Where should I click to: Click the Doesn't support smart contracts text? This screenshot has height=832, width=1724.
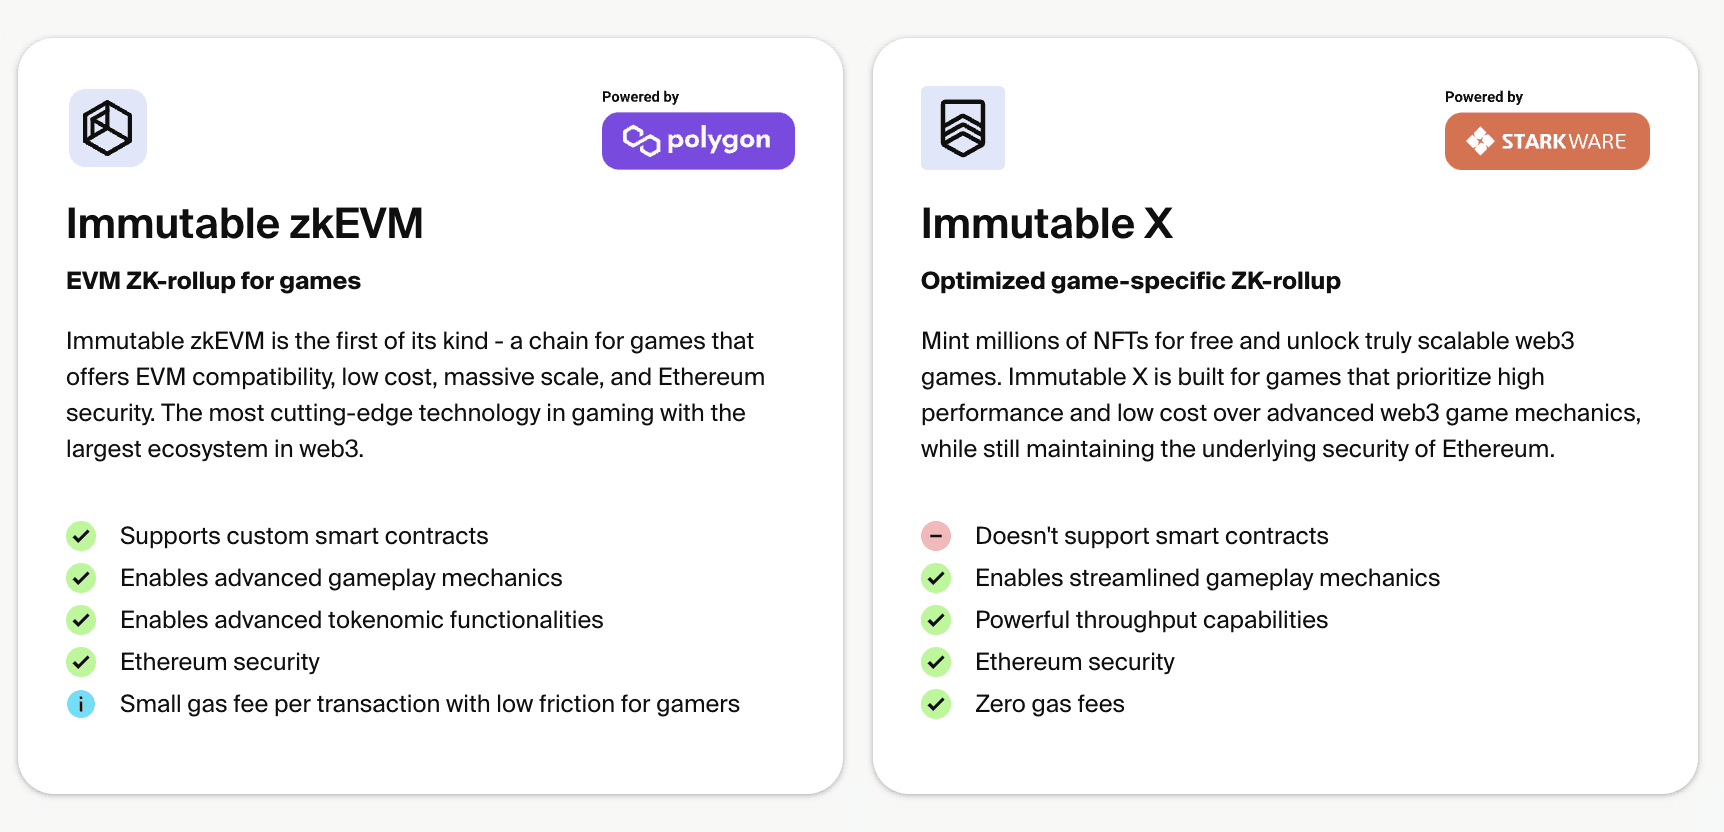click(x=1151, y=536)
